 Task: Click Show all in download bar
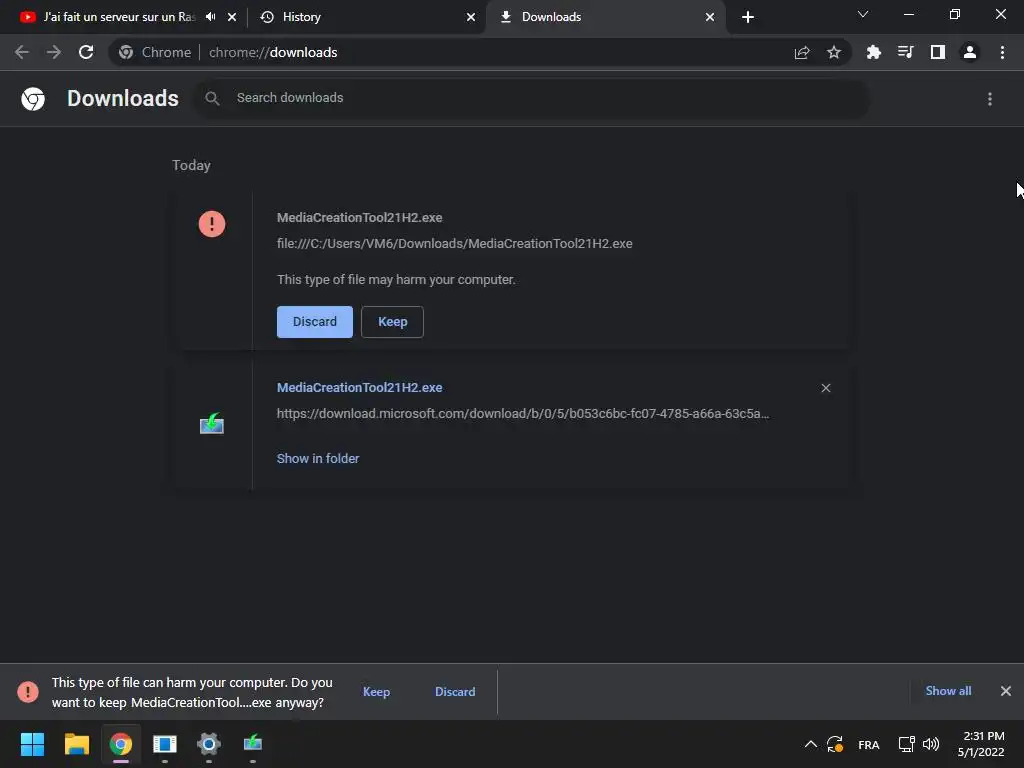[948, 691]
